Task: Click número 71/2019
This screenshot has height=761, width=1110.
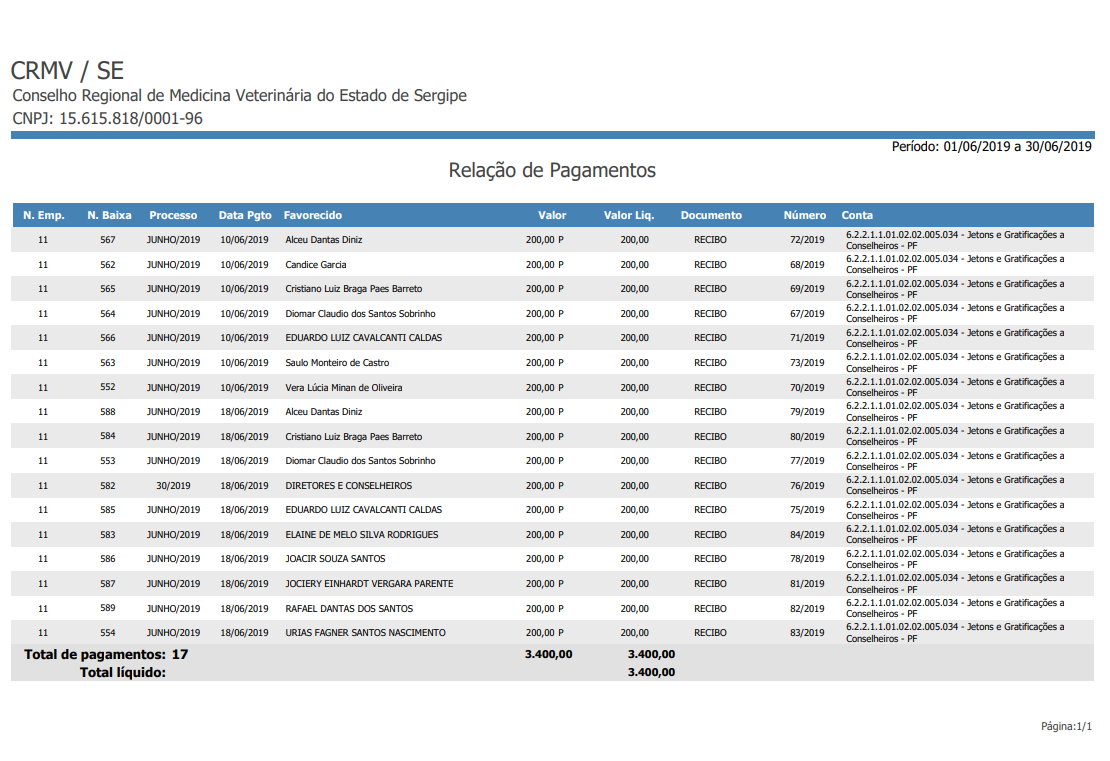Action: (808, 338)
